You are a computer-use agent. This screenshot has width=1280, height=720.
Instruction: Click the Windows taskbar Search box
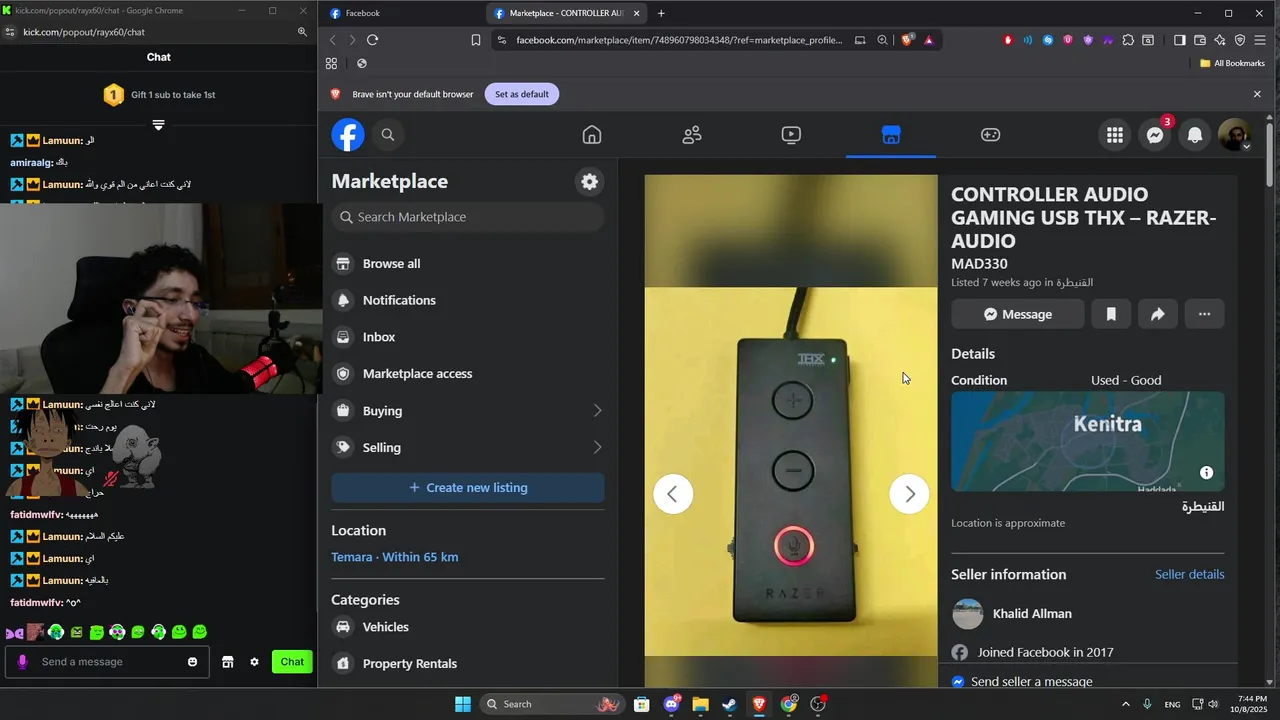552,704
